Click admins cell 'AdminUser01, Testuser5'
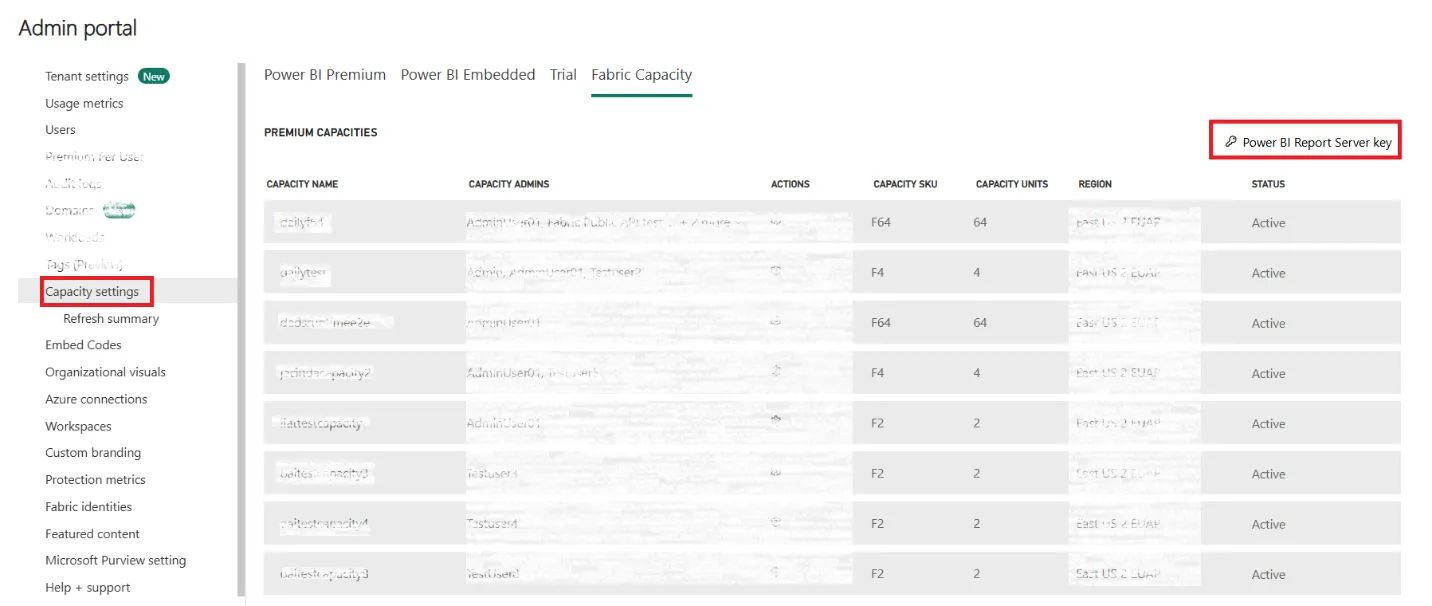 pos(533,372)
